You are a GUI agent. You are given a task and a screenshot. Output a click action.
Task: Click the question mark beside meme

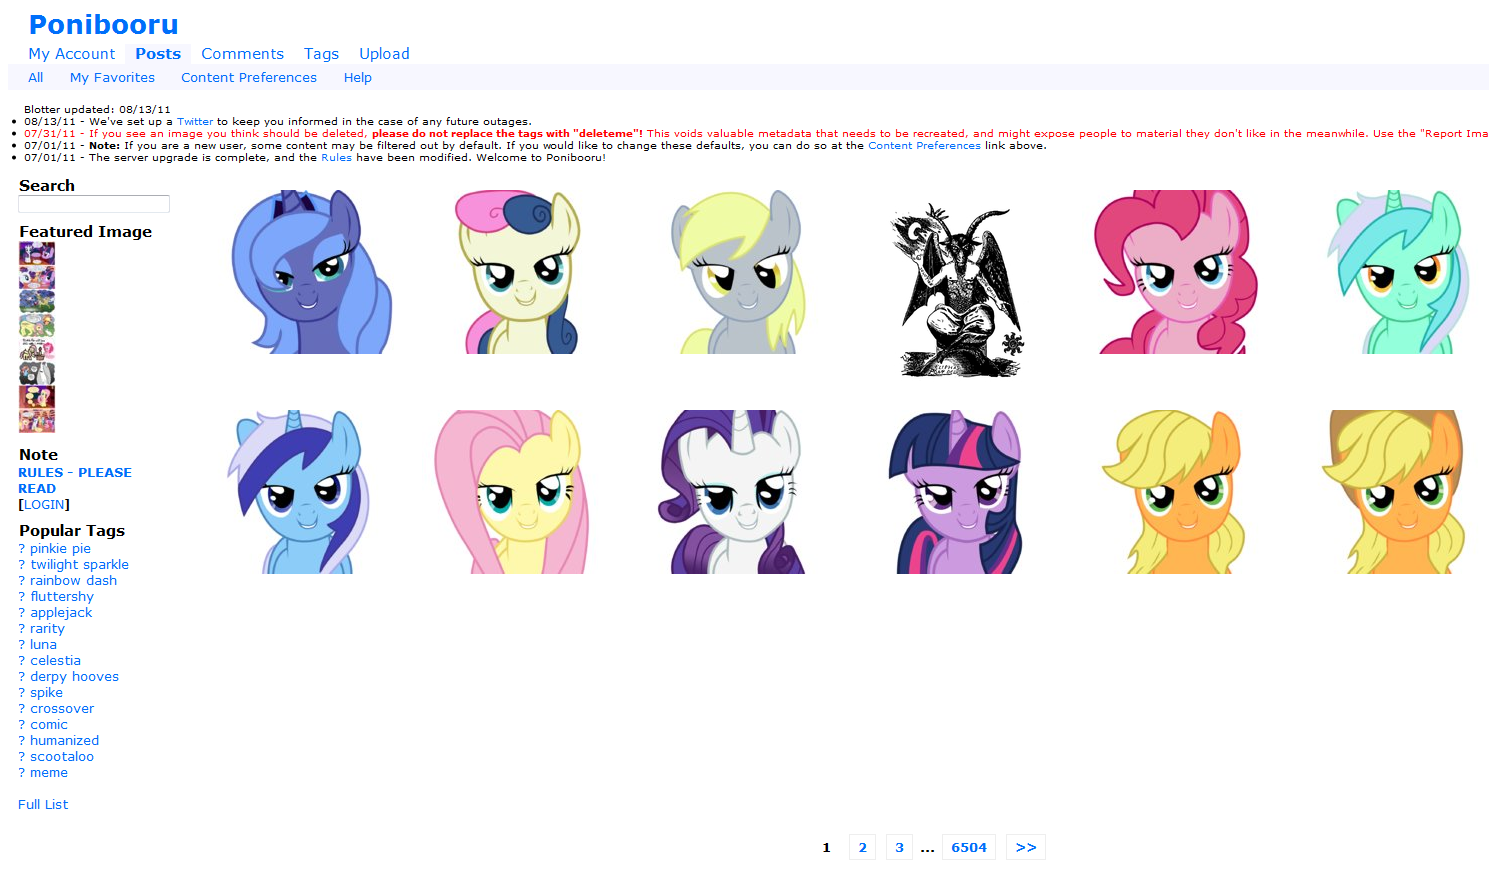click(x=22, y=773)
